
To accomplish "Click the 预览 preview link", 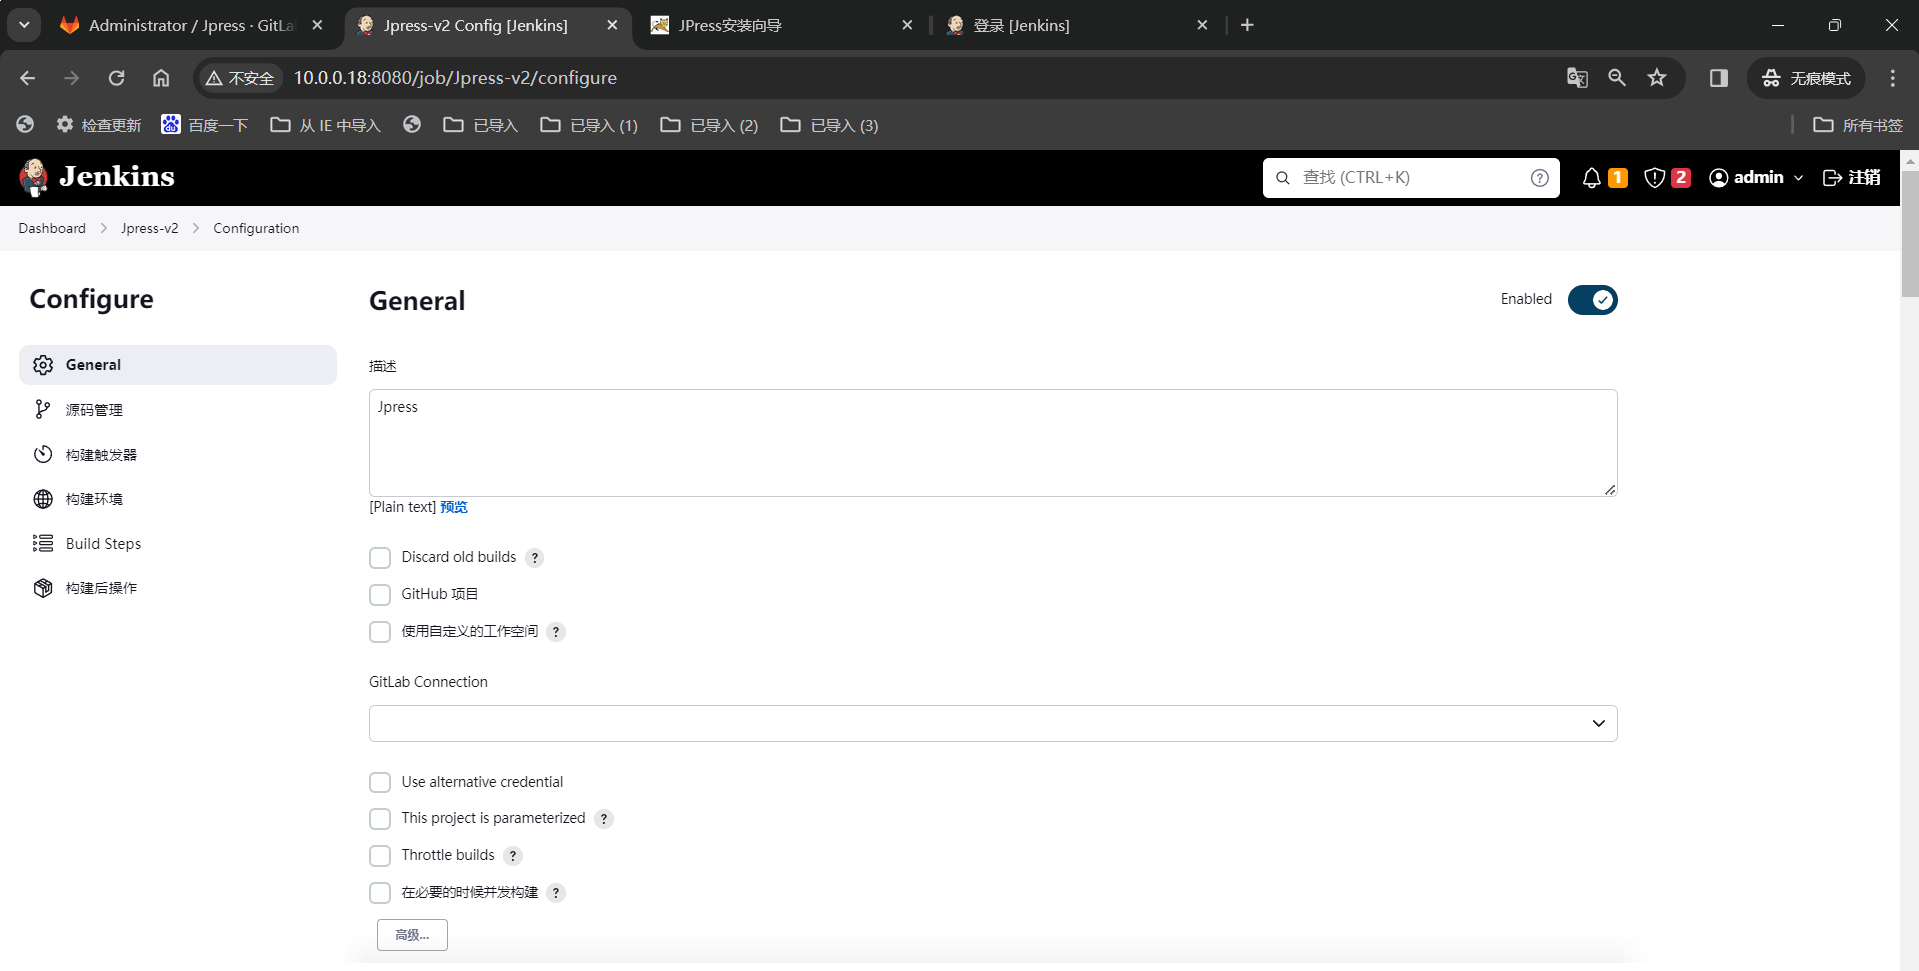I will (x=454, y=507).
